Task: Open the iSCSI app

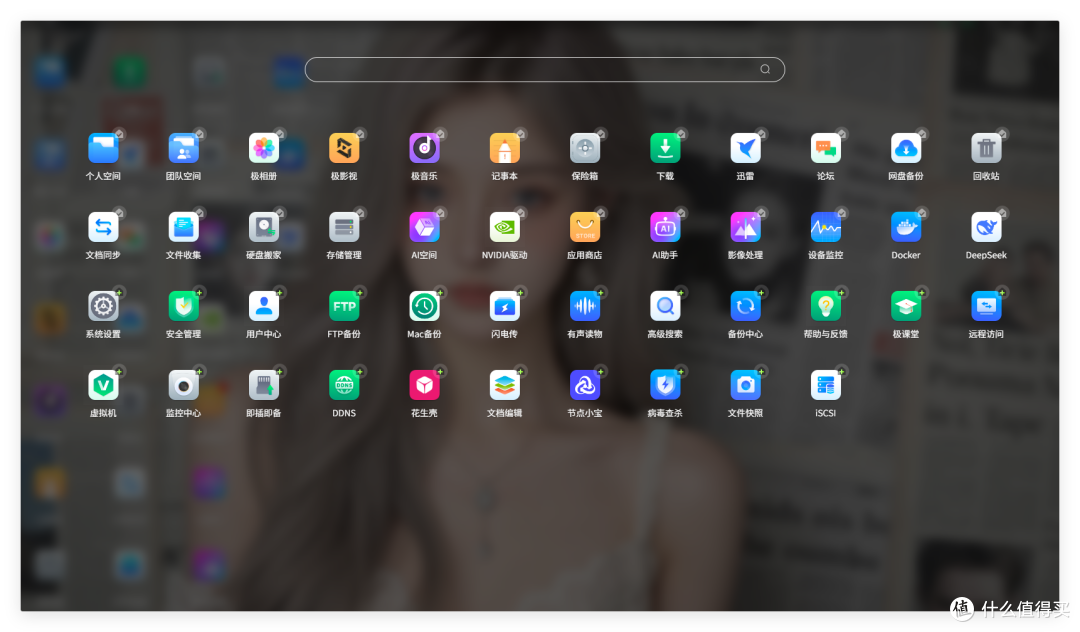Action: [826, 386]
